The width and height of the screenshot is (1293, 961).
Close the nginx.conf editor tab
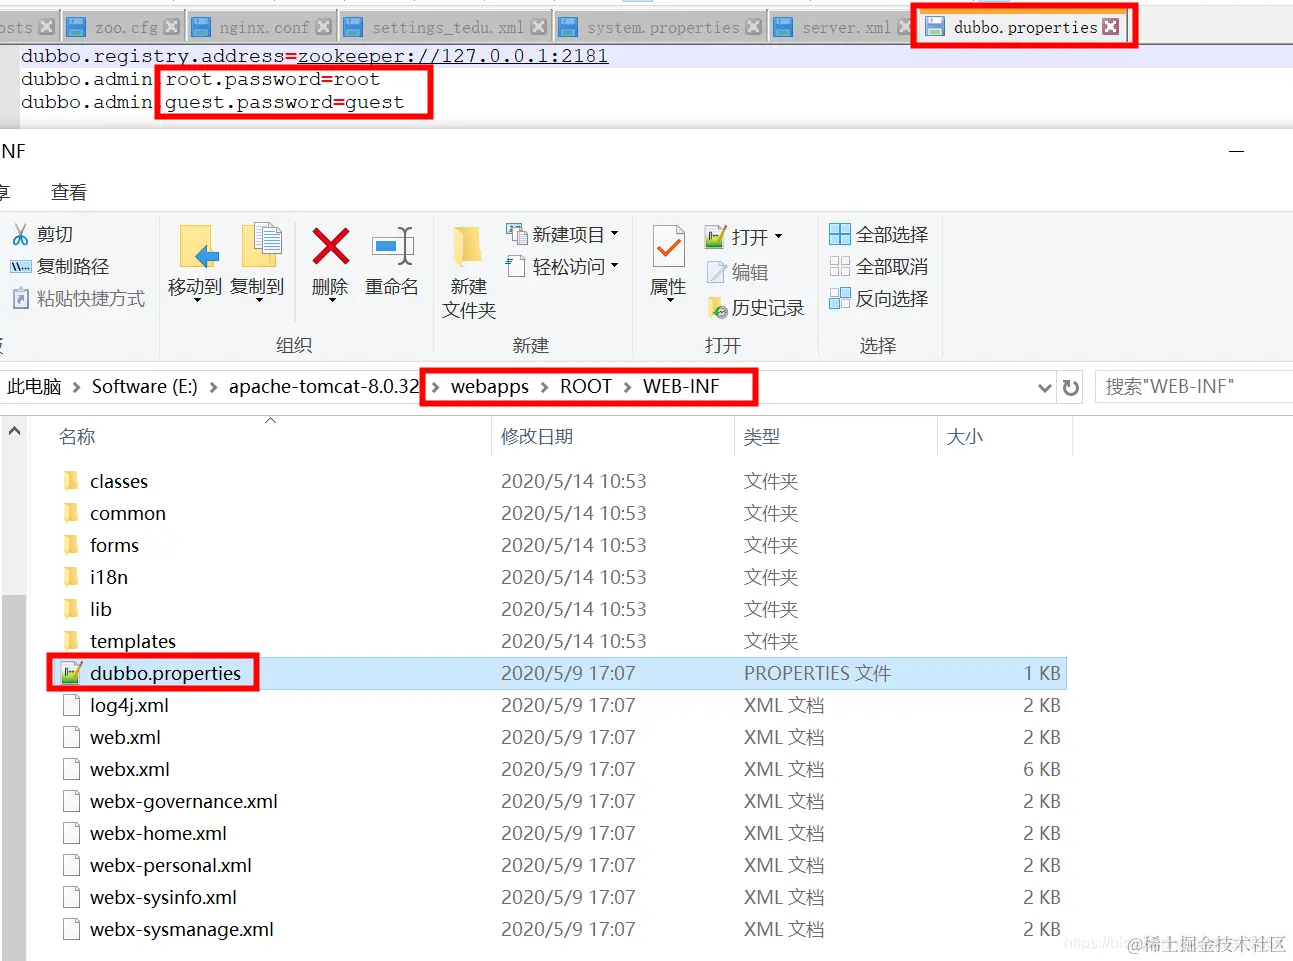323,27
